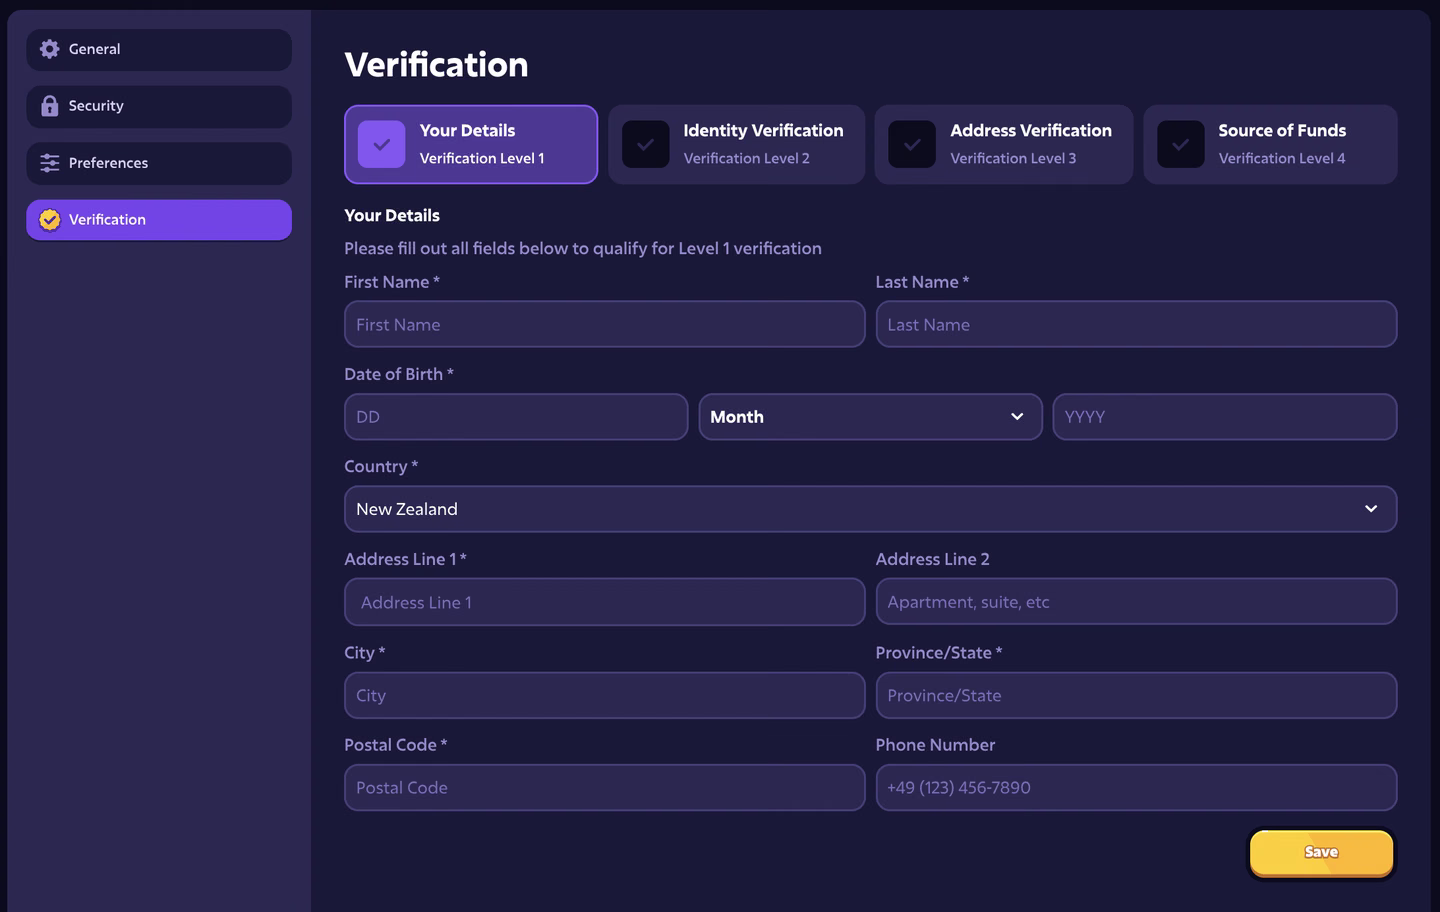1440x912 pixels.
Task: Open the Security settings menu
Action: 159,106
